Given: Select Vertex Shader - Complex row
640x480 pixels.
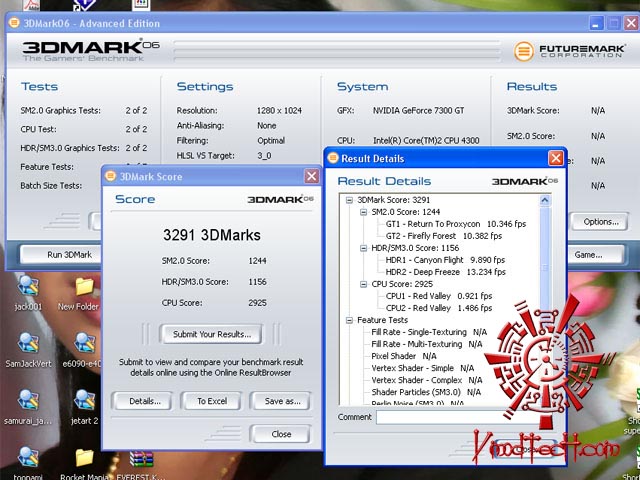Looking at the screenshot, I should pos(427,380).
